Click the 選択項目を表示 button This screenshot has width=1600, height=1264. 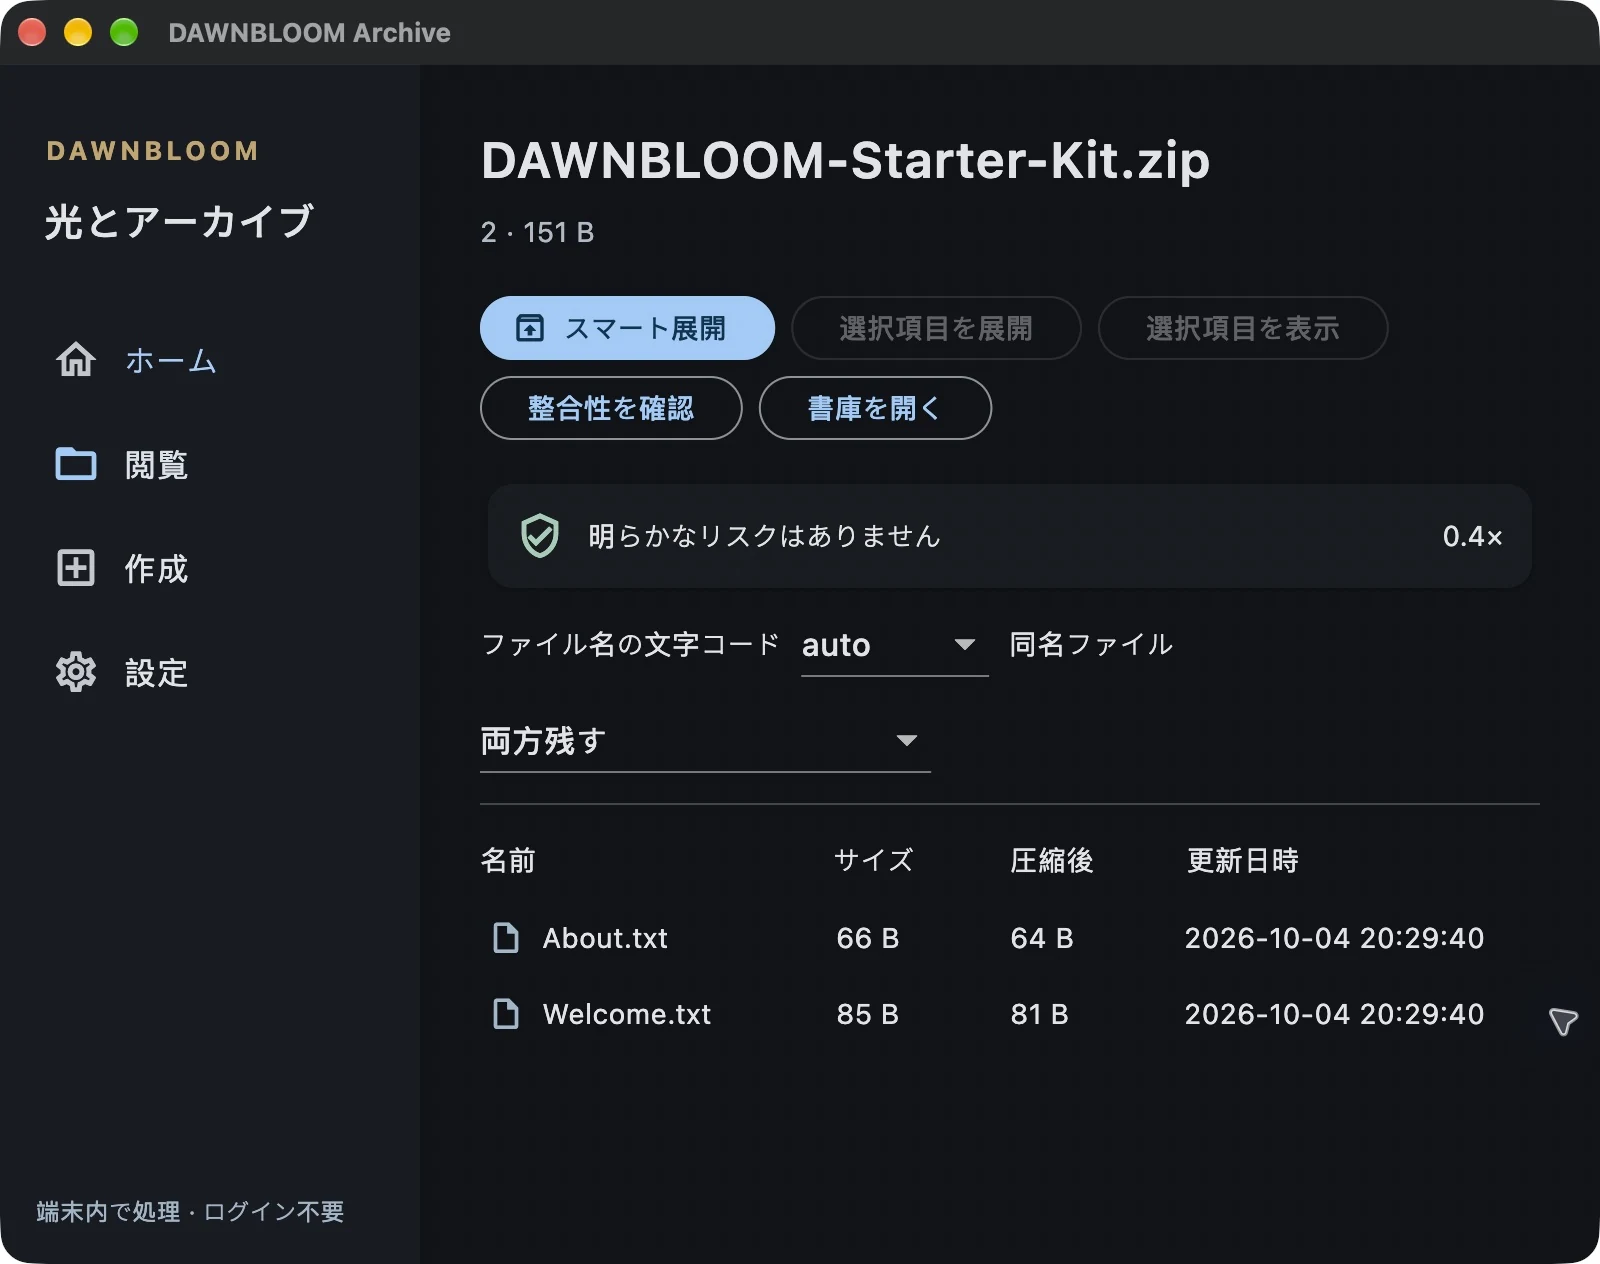[x=1243, y=328]
